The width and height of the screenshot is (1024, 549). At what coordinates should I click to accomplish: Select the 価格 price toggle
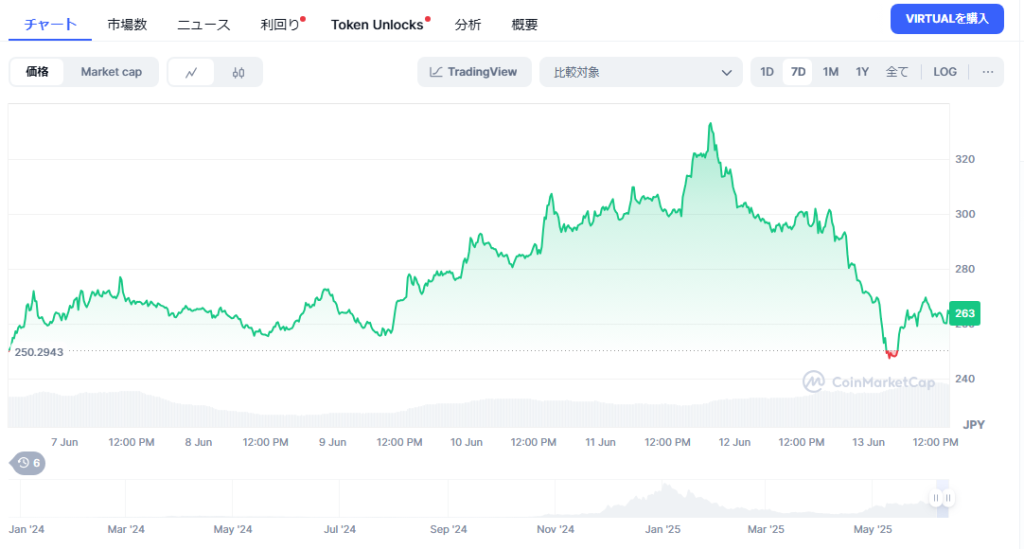[x=37, y=72]
